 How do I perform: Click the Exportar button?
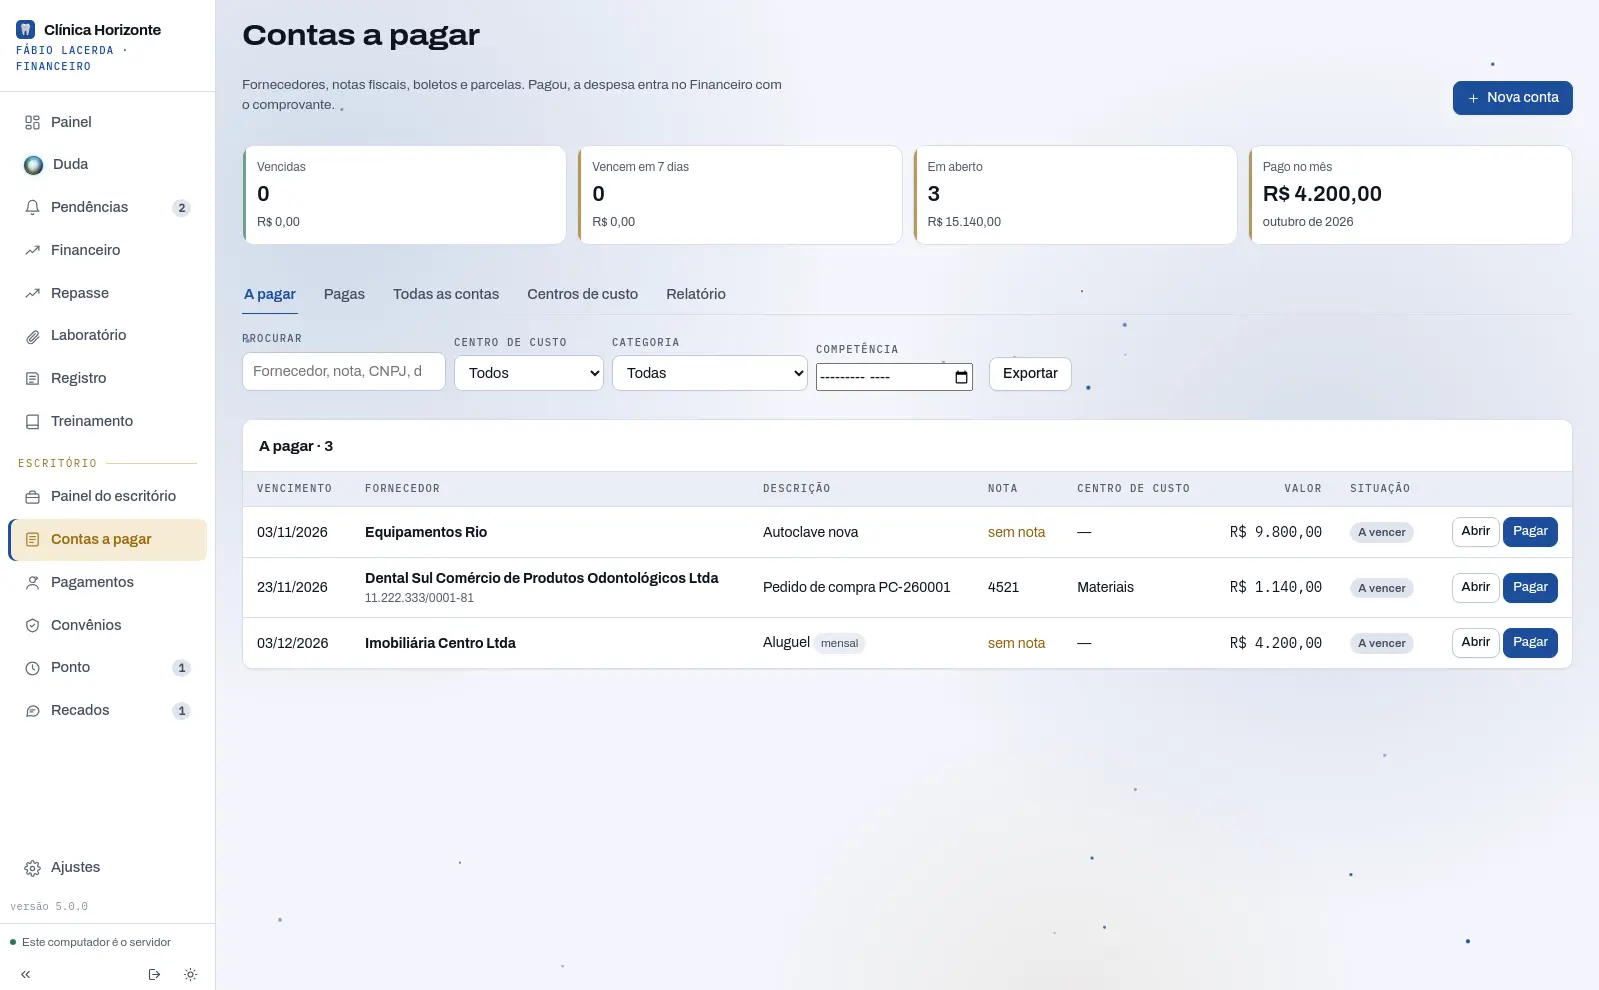1030,374
